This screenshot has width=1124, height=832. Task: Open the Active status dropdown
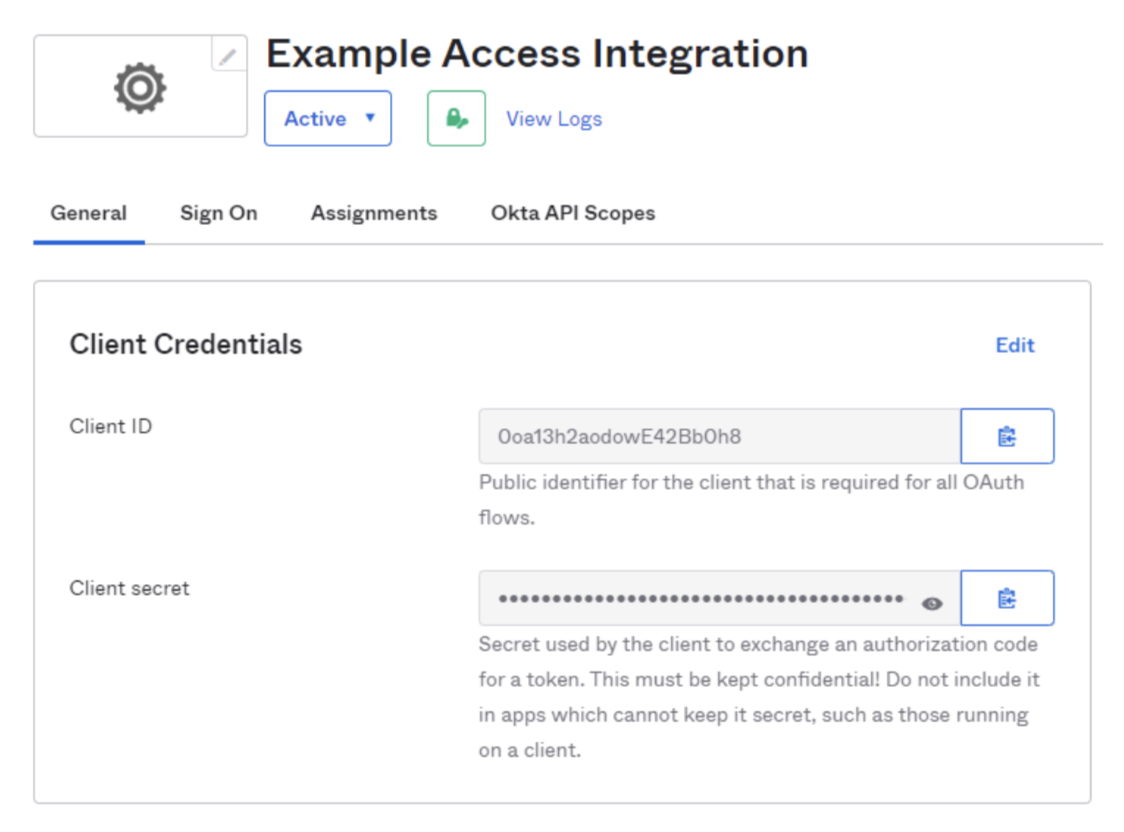pos(327,118)
